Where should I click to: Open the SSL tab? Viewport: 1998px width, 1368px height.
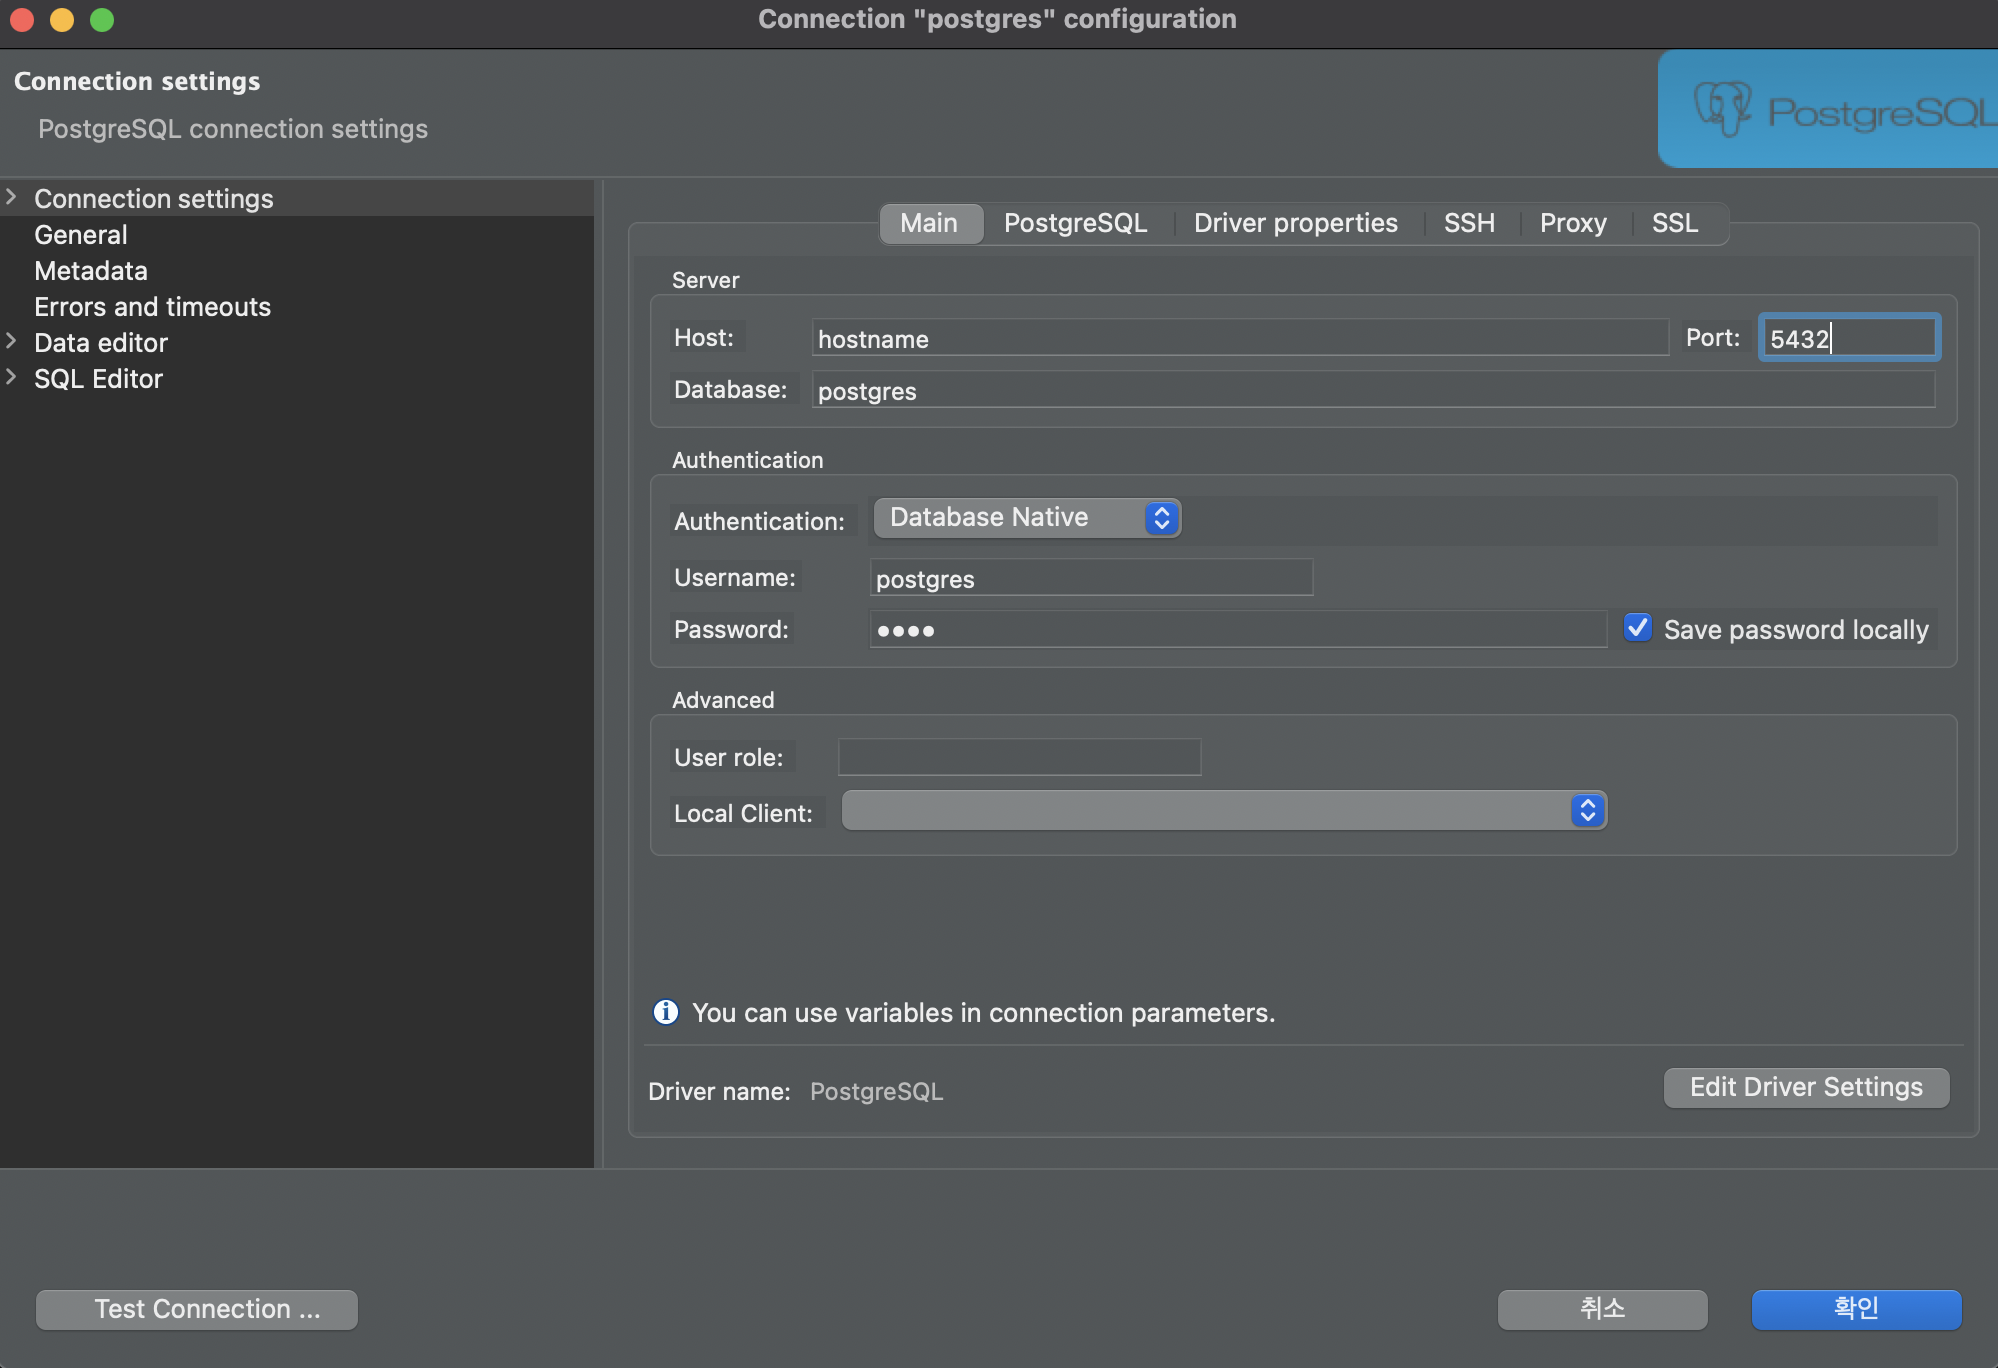[x=1674, y=223]
